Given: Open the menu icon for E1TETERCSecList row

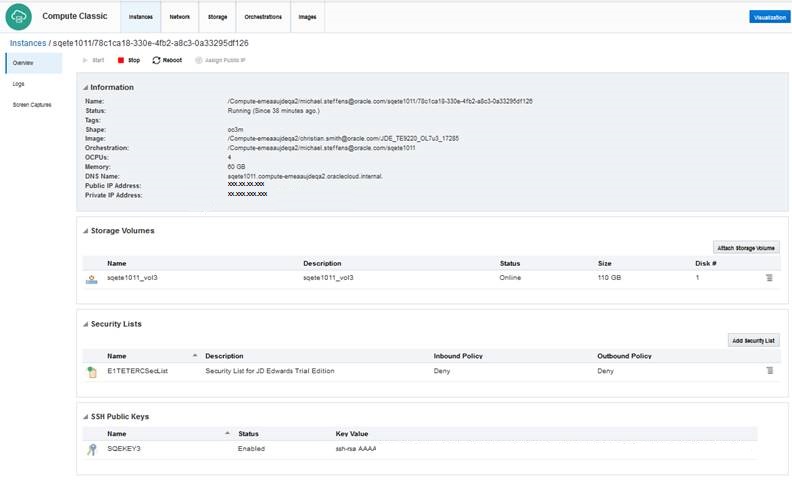Looking at the screenshot, I should pos(769,370).
